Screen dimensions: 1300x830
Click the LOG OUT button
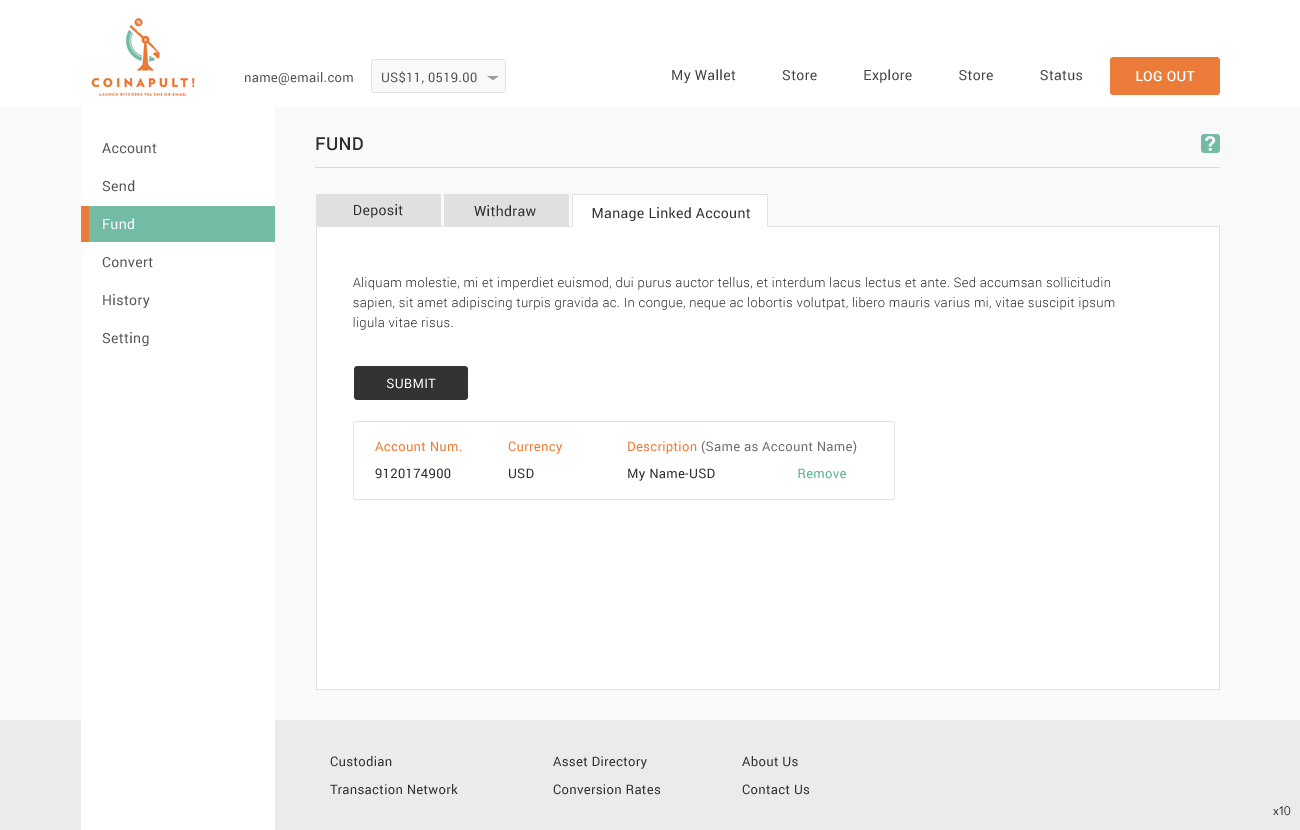(1165, 76)
